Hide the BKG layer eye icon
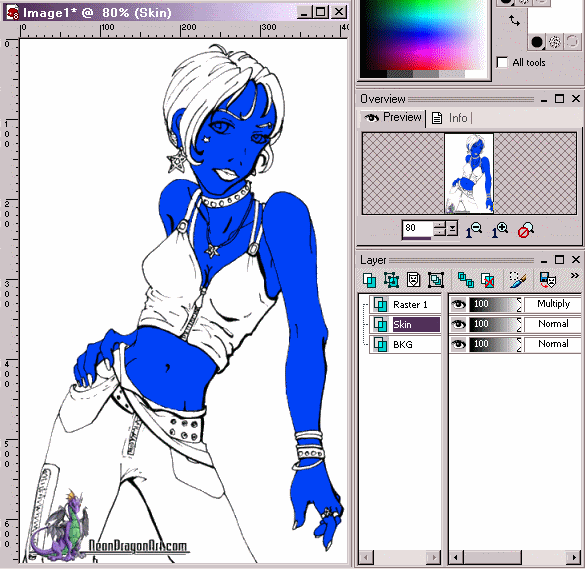The image size is (585, 569). click(459, 344)
